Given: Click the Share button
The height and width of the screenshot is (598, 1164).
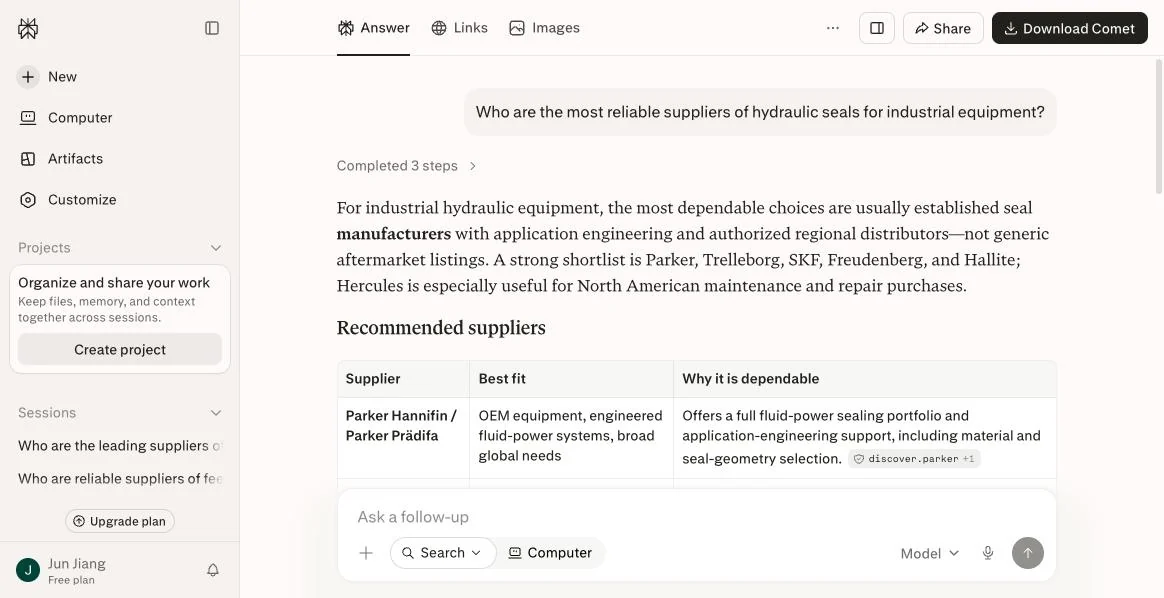Looking at the screenshot, I should [943, 28].
